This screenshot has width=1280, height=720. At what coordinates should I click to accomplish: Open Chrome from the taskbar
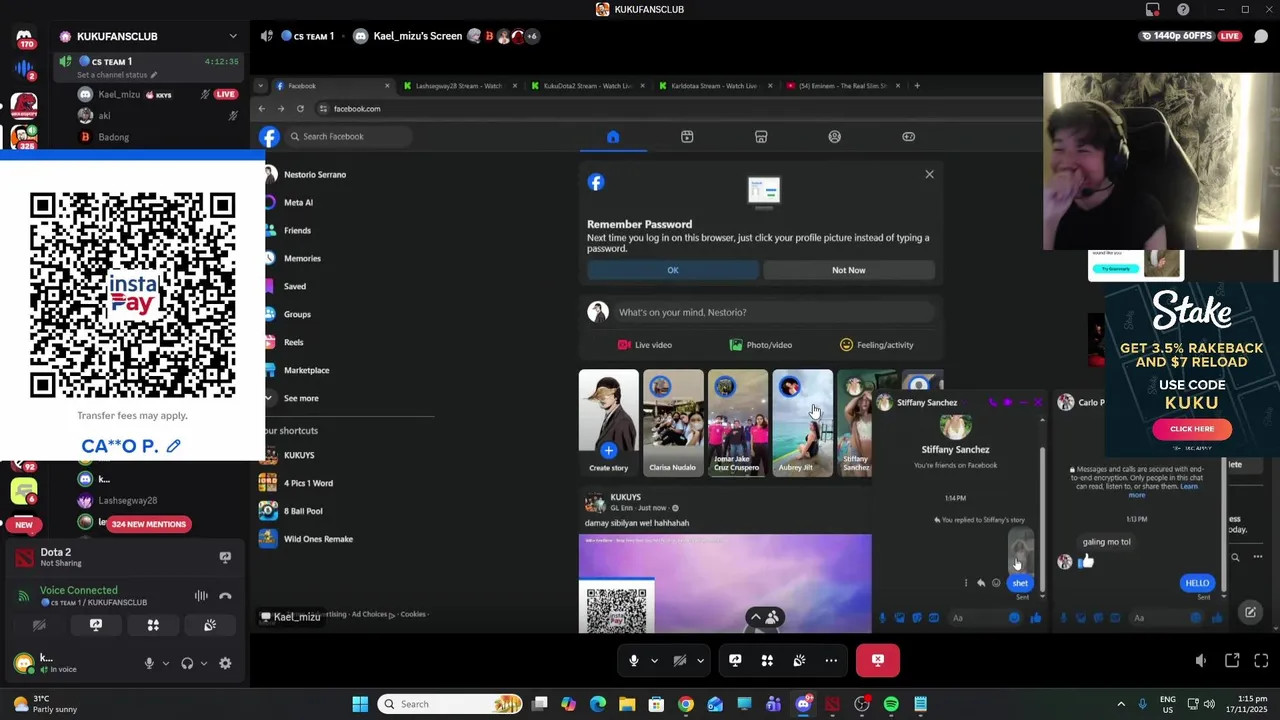(x=685, y=704)
